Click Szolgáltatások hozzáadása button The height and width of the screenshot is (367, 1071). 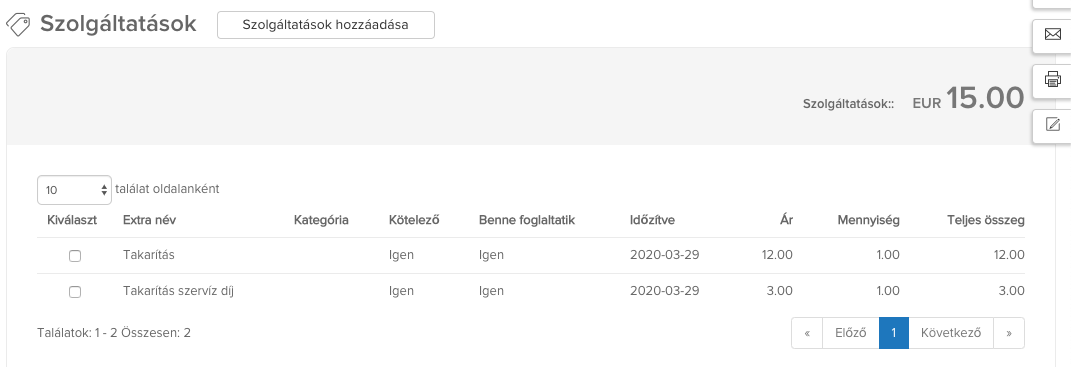(x=326, y=25)
